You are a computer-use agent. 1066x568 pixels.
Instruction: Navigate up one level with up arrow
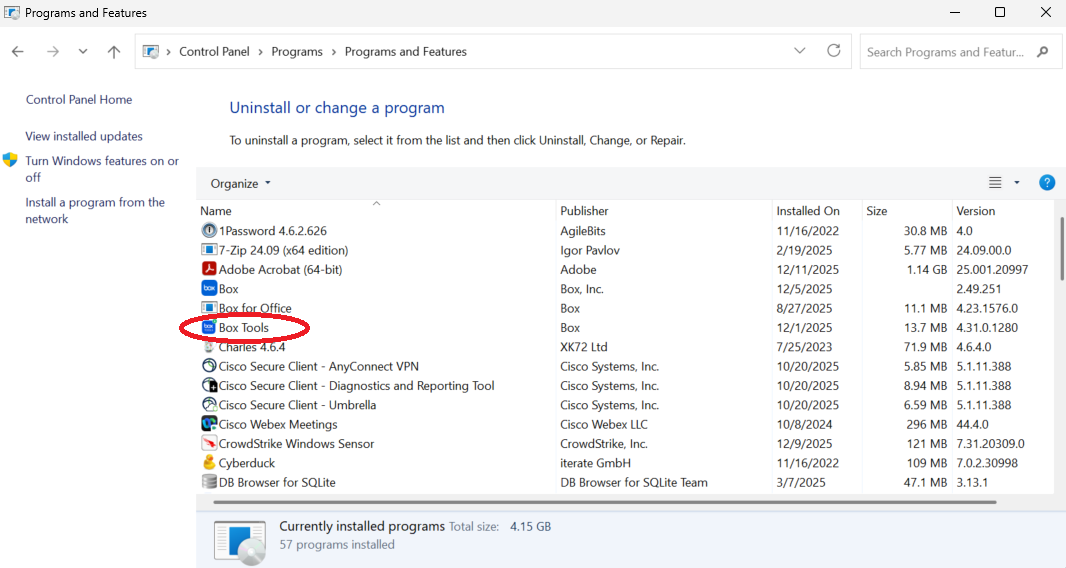pos(114,52)
